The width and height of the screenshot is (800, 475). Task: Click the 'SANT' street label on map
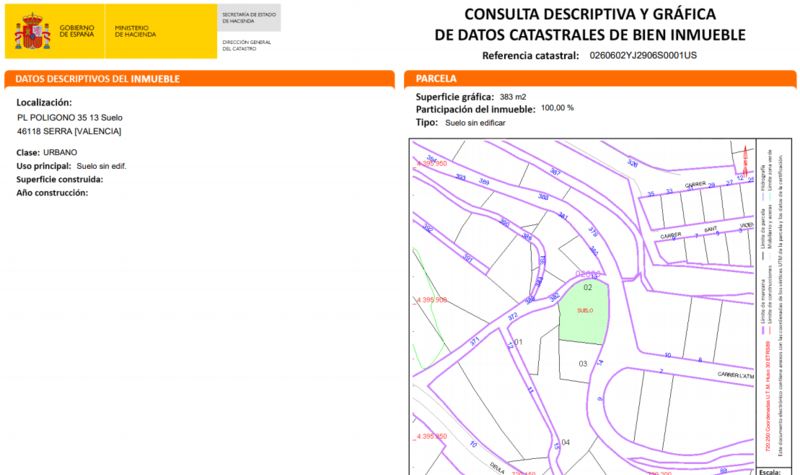click(x=711, y=230)
